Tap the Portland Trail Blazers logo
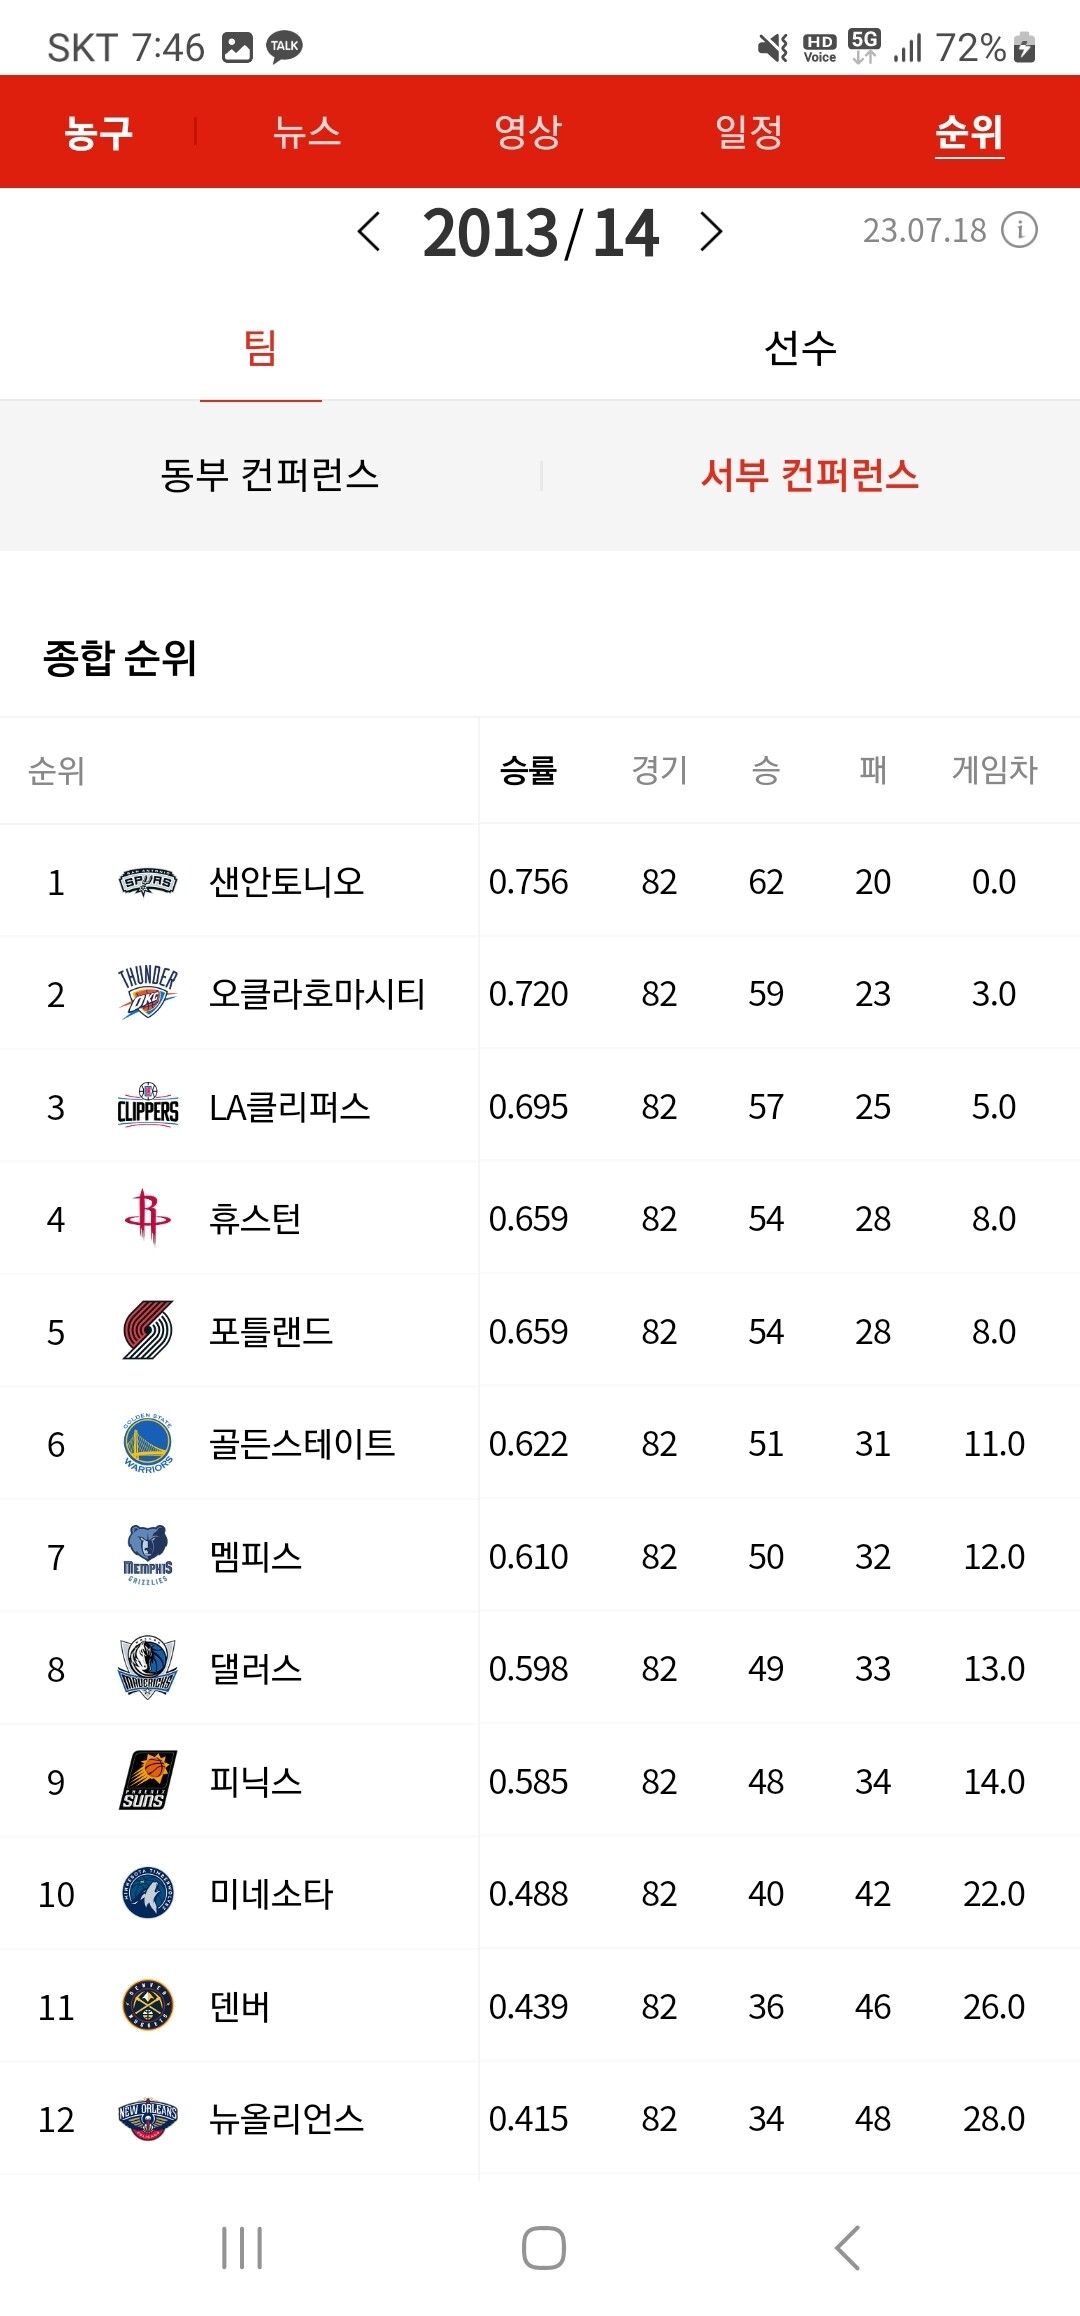1080x2316 pixels. [x=148, y=1331]
